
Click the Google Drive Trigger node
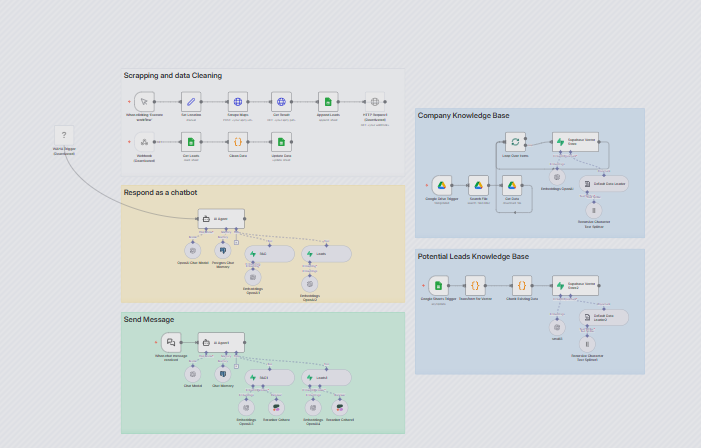[441, 185]
